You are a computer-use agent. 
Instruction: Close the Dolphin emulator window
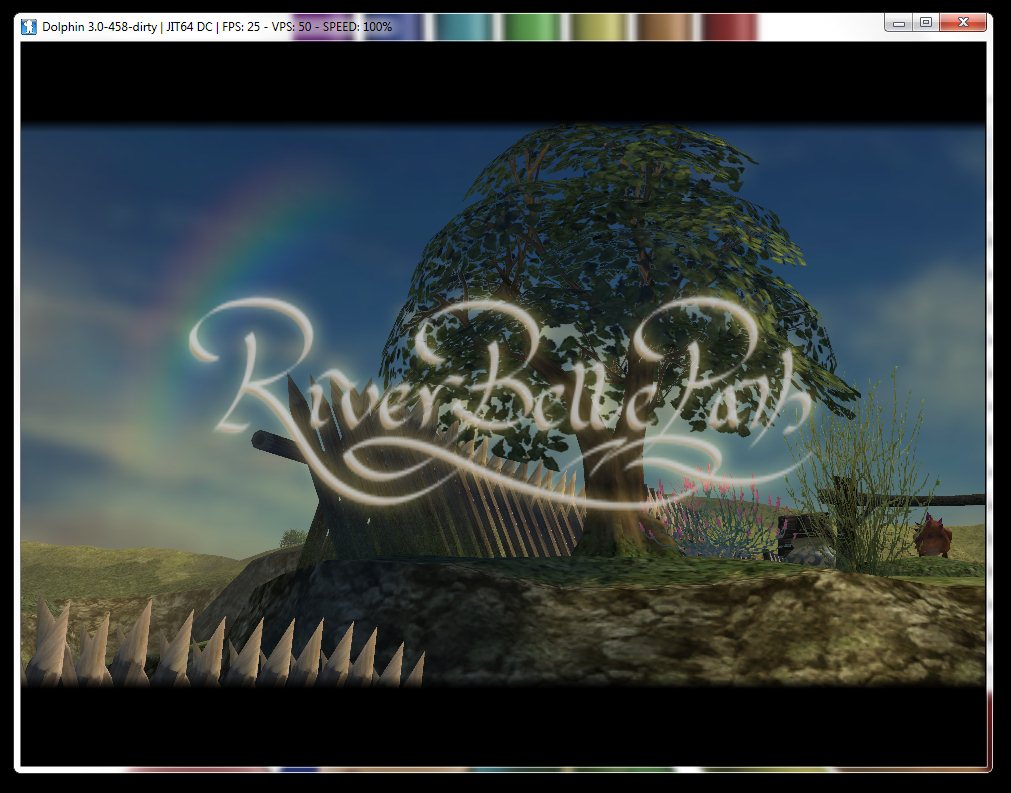click(964, 22)
